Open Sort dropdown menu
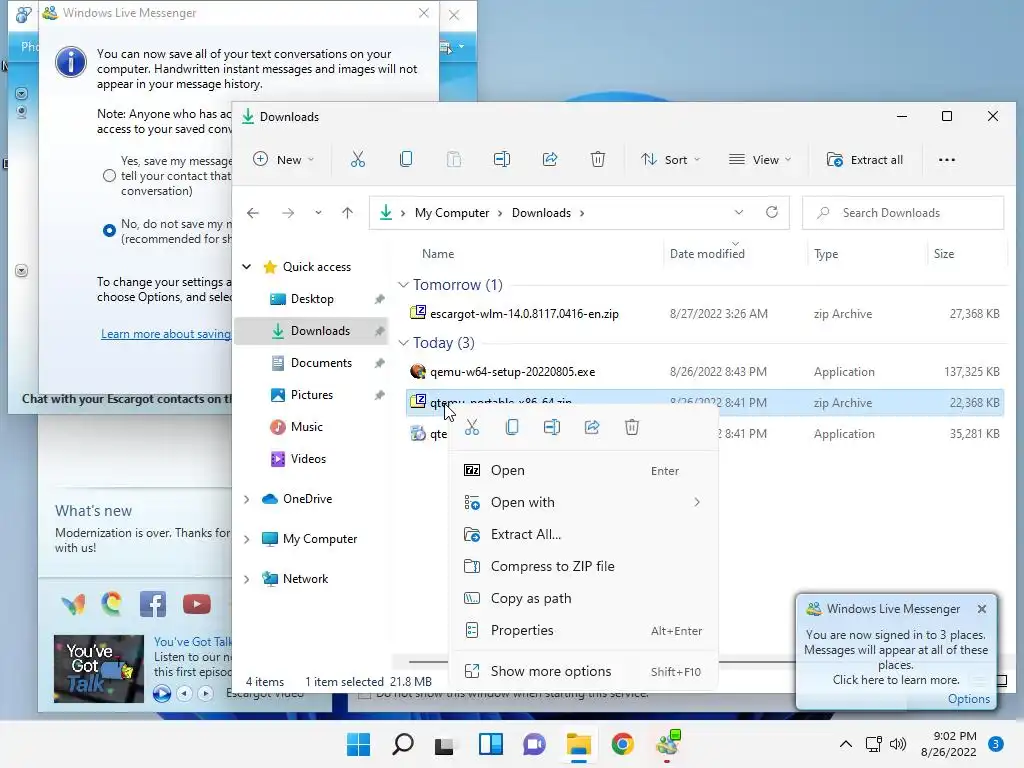 (670, 159)
